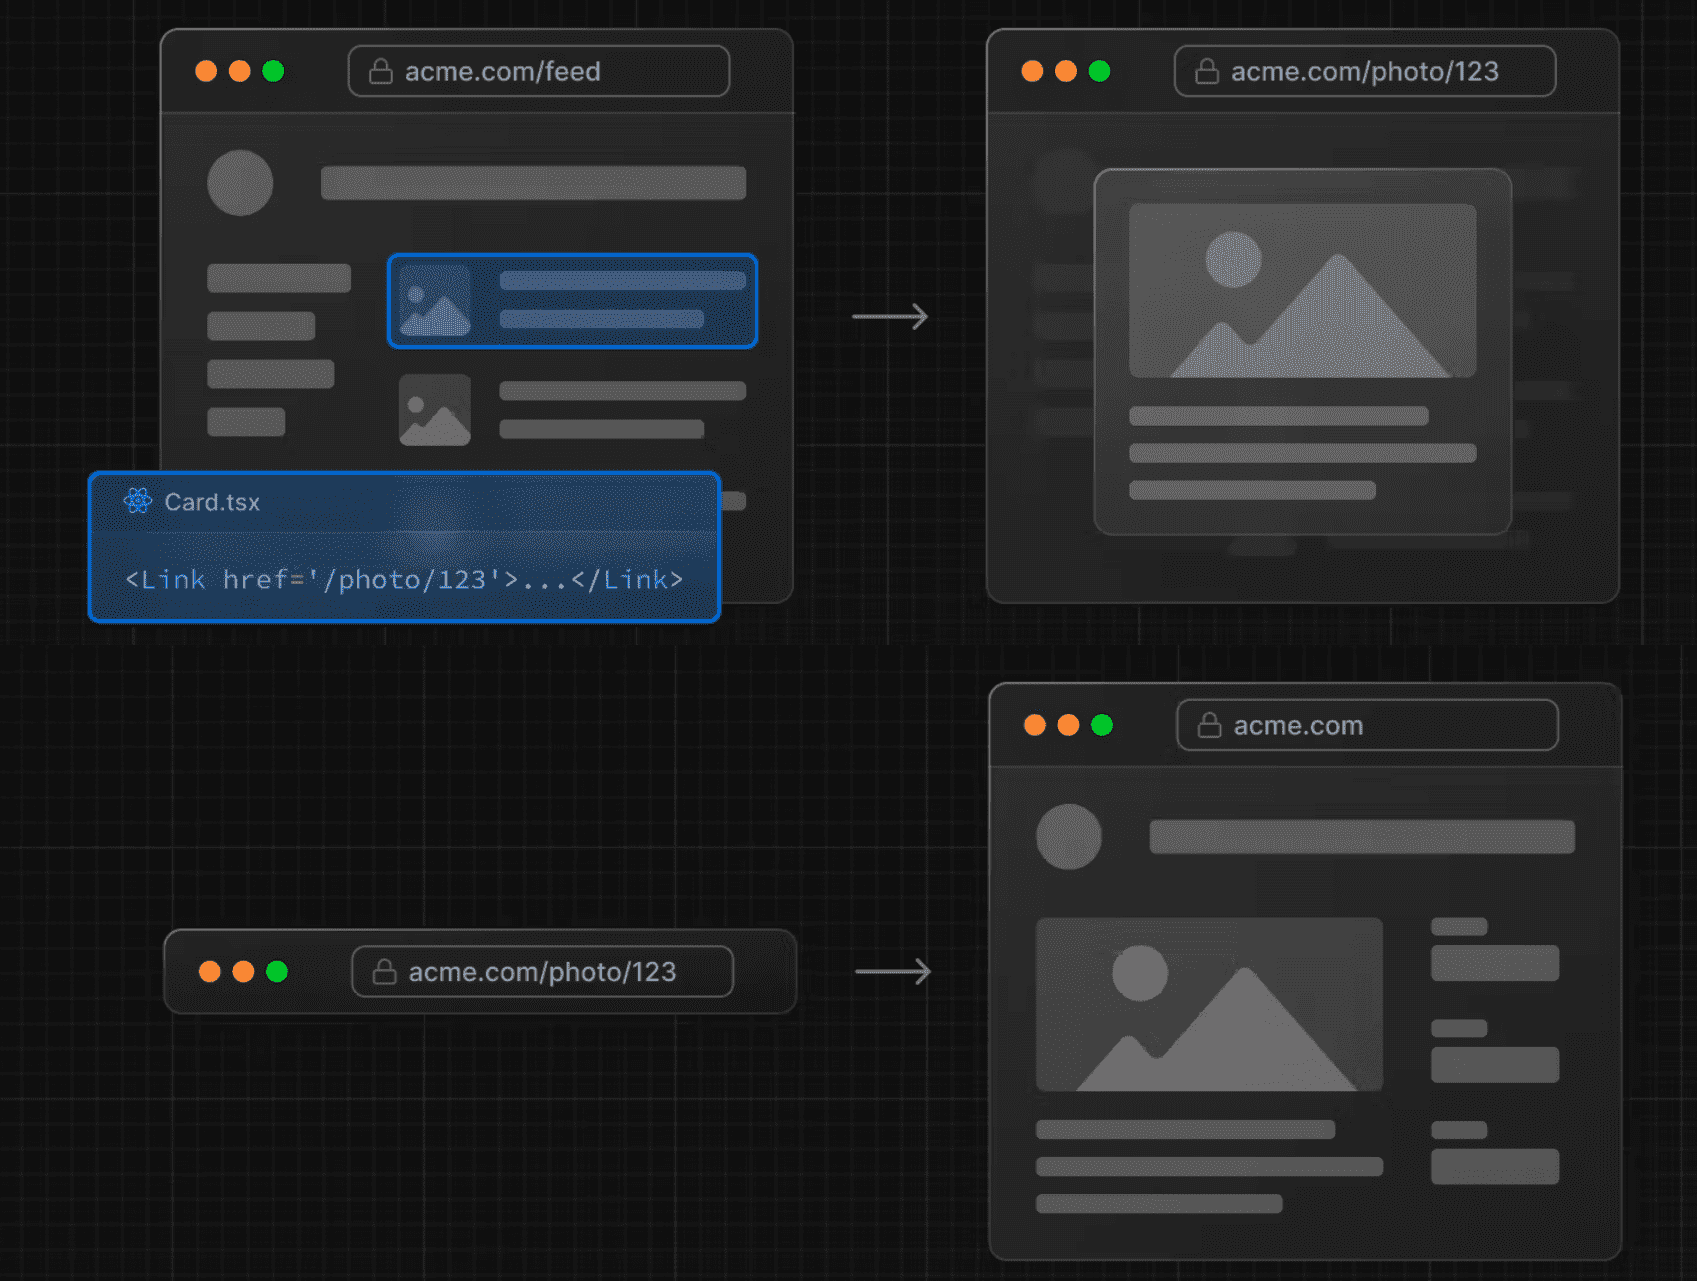This screenshot has width=1697, height=1281.
Task: Click the round avatar in the acme.com/feed header
Action: click(x=240, y=183)
